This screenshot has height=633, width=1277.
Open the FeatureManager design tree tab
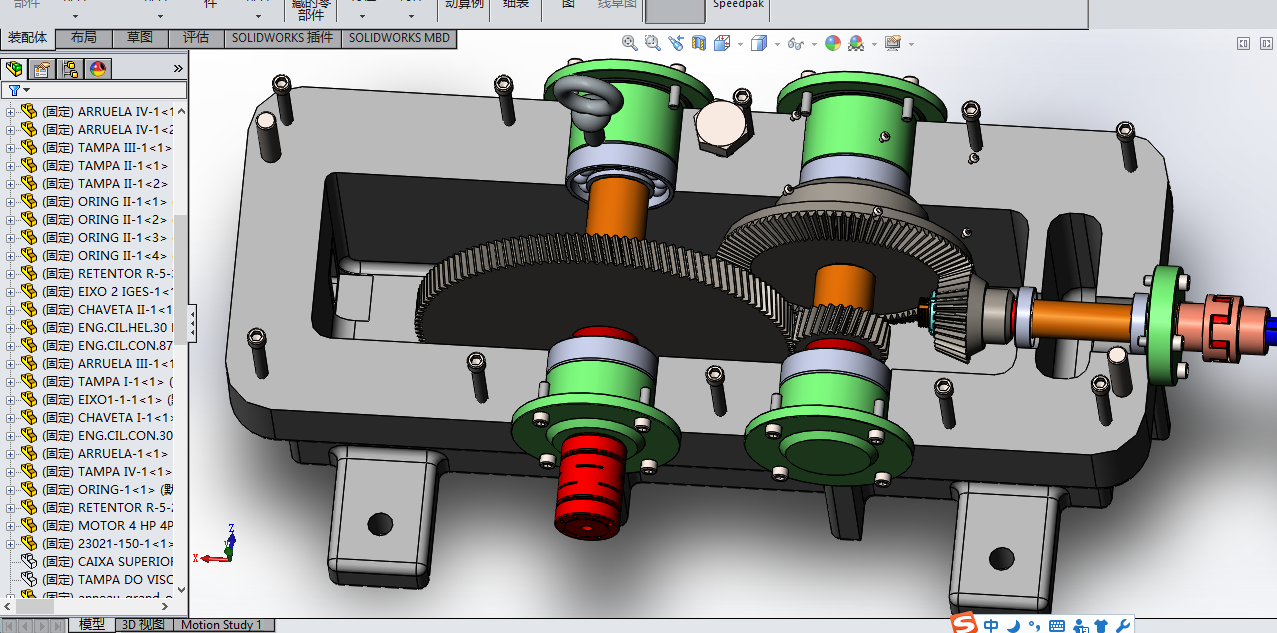pos(14,69)
